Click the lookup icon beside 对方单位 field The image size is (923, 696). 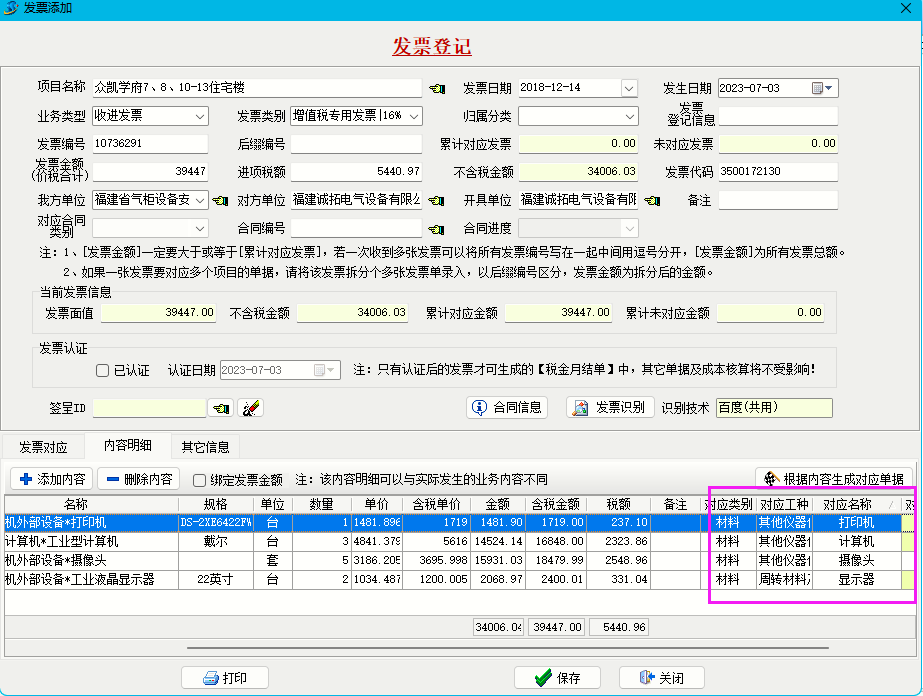tap(436, 200)
